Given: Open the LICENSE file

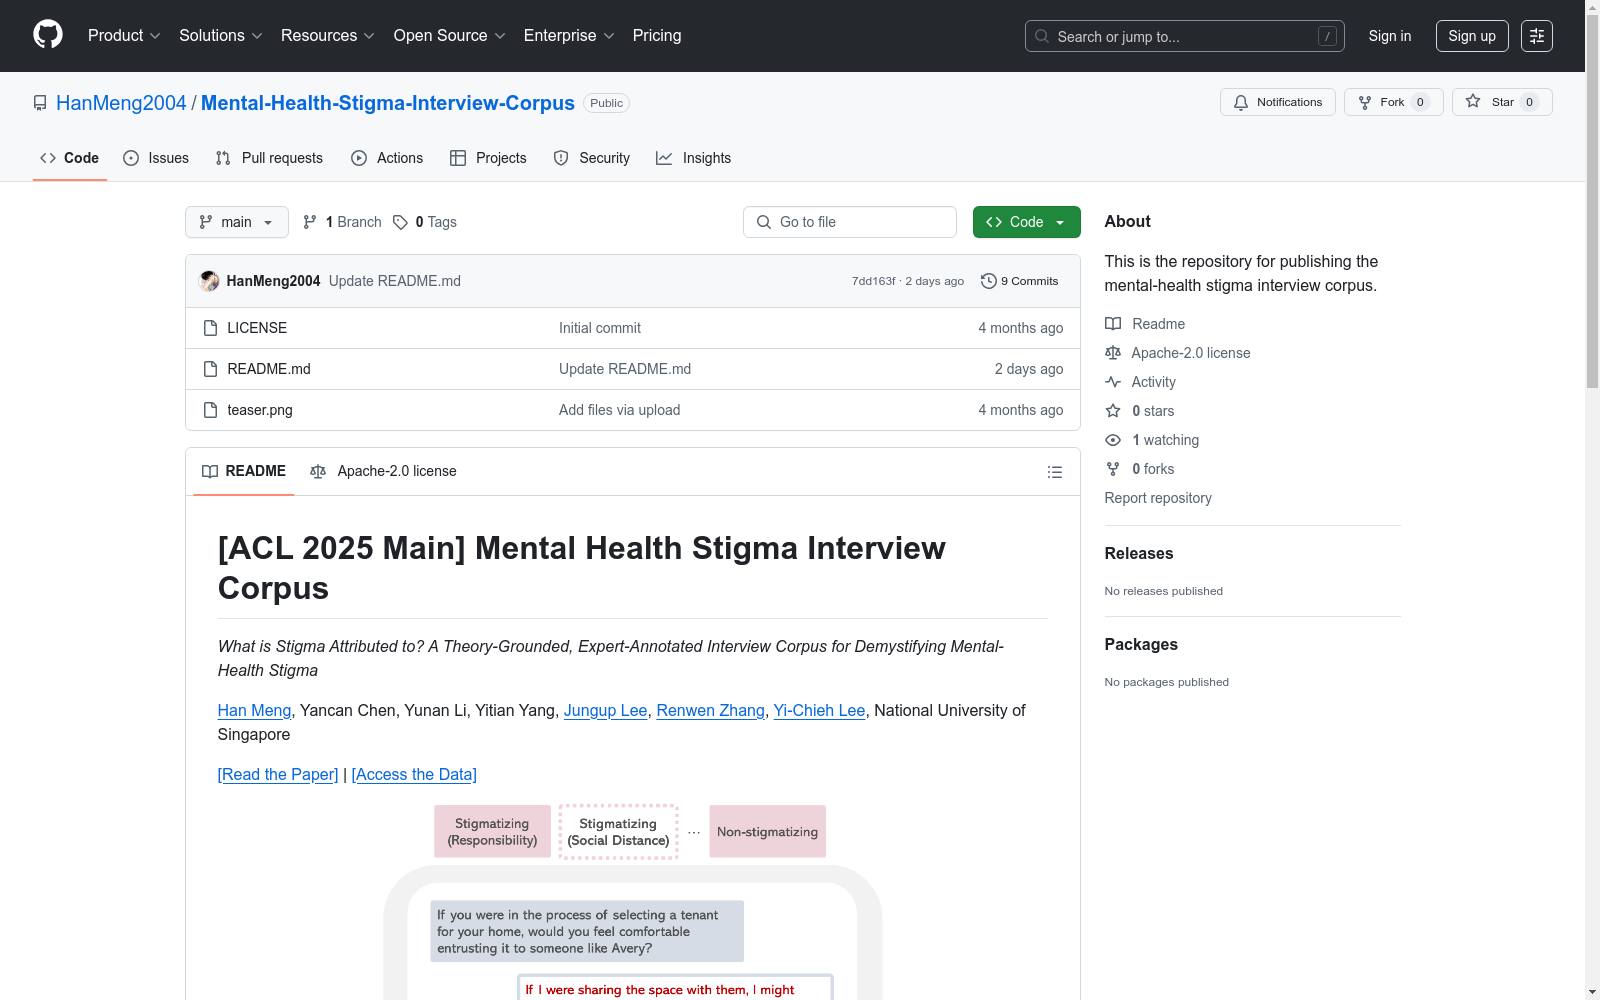Looking at the screenshot, I should 257,328.
